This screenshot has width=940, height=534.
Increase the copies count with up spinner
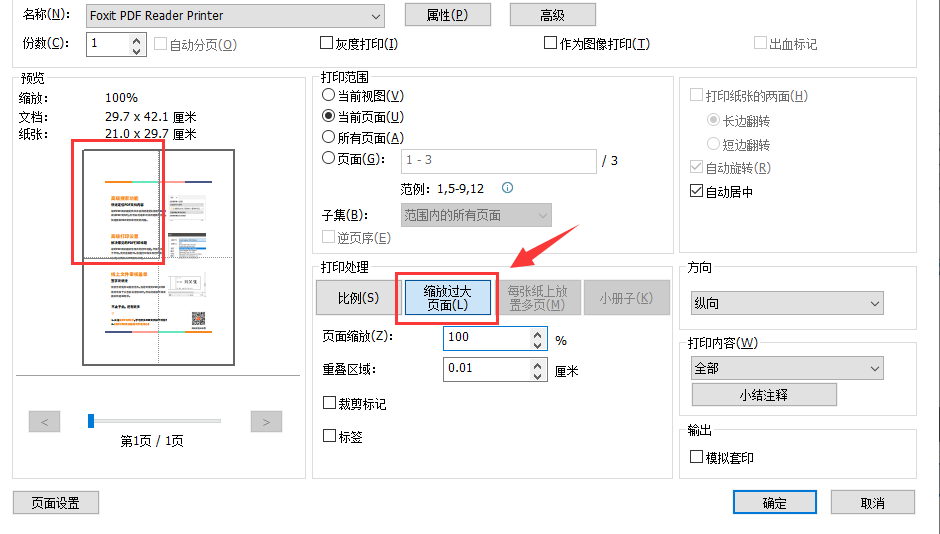137,38
